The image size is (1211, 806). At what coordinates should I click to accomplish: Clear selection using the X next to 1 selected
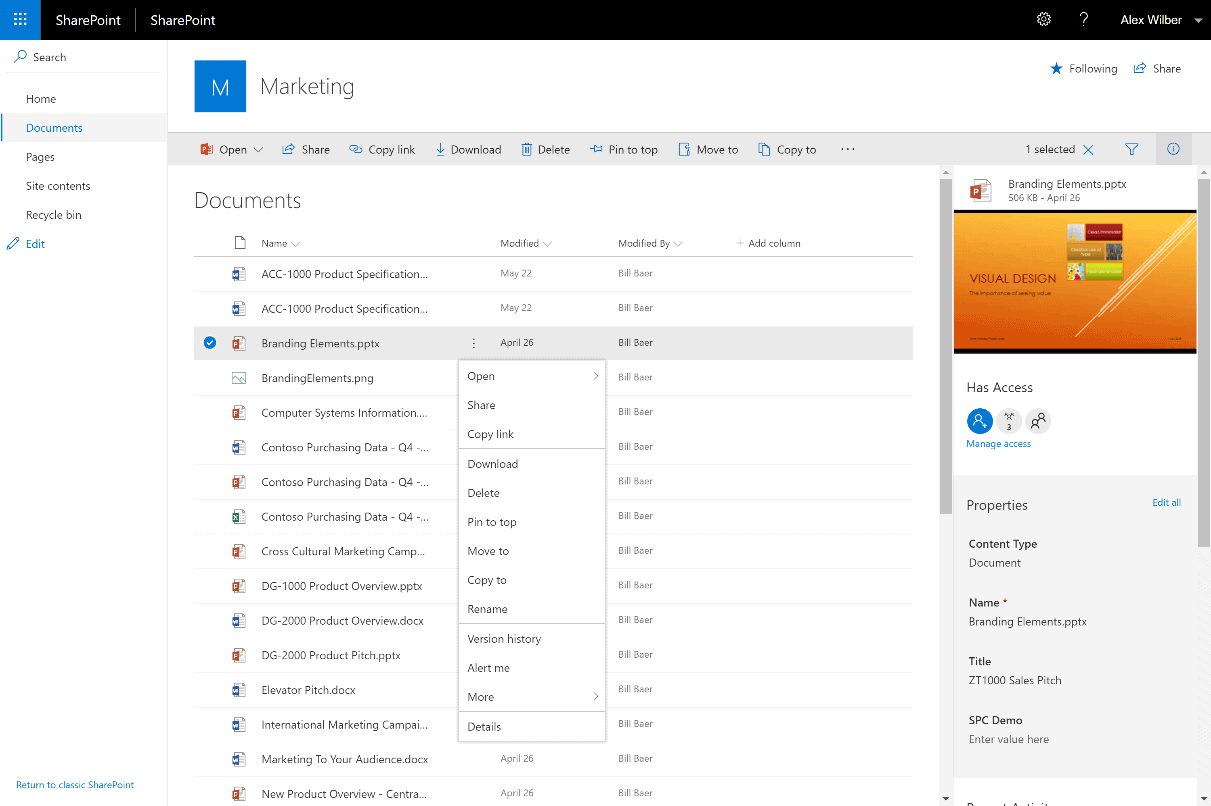click(x=1090, y=149)
